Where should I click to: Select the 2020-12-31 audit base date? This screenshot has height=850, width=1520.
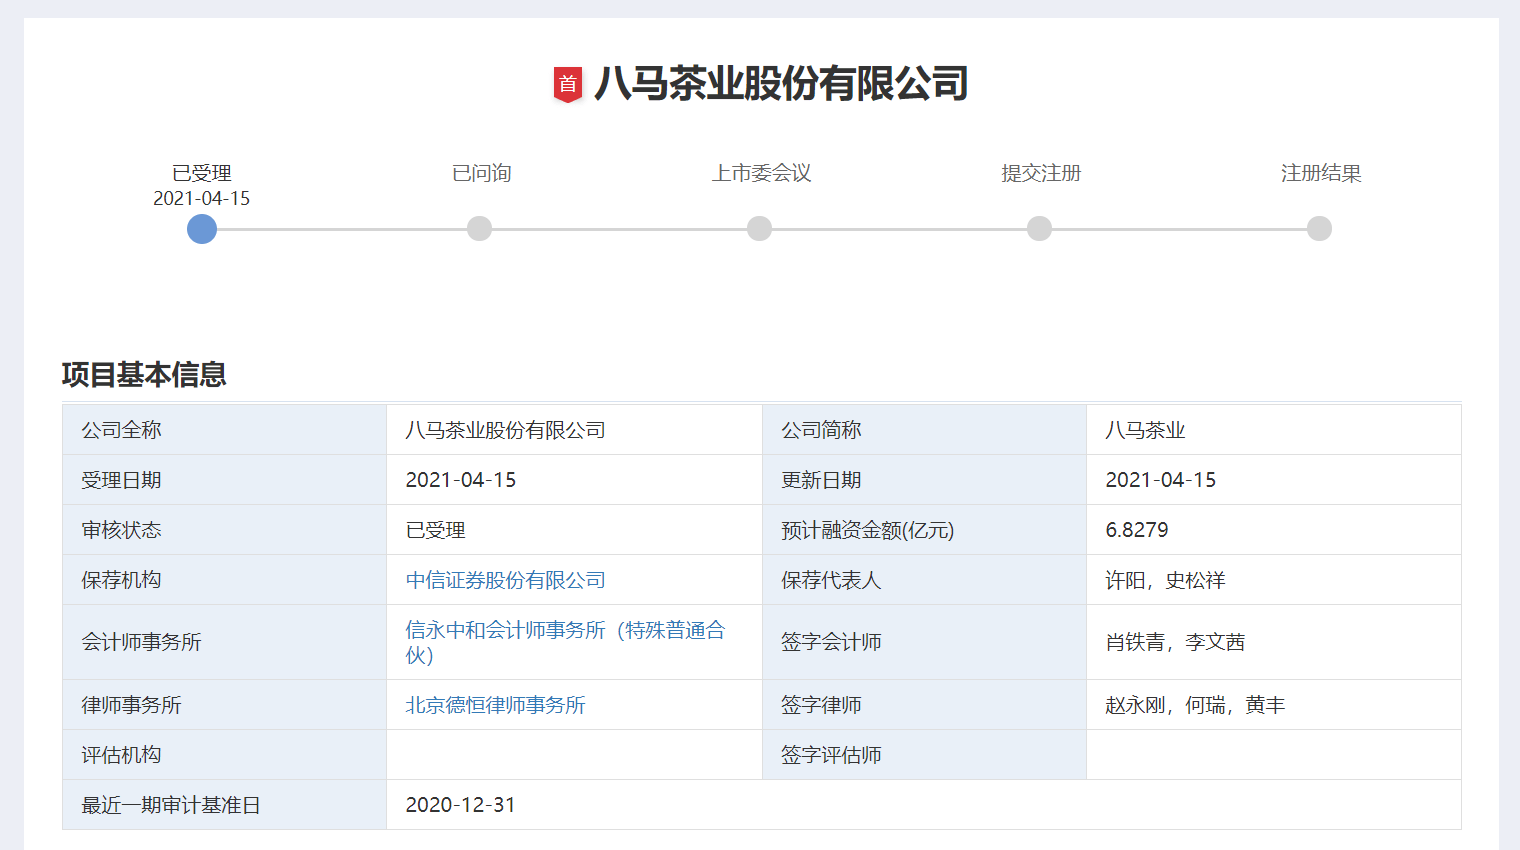click(460, 805)
